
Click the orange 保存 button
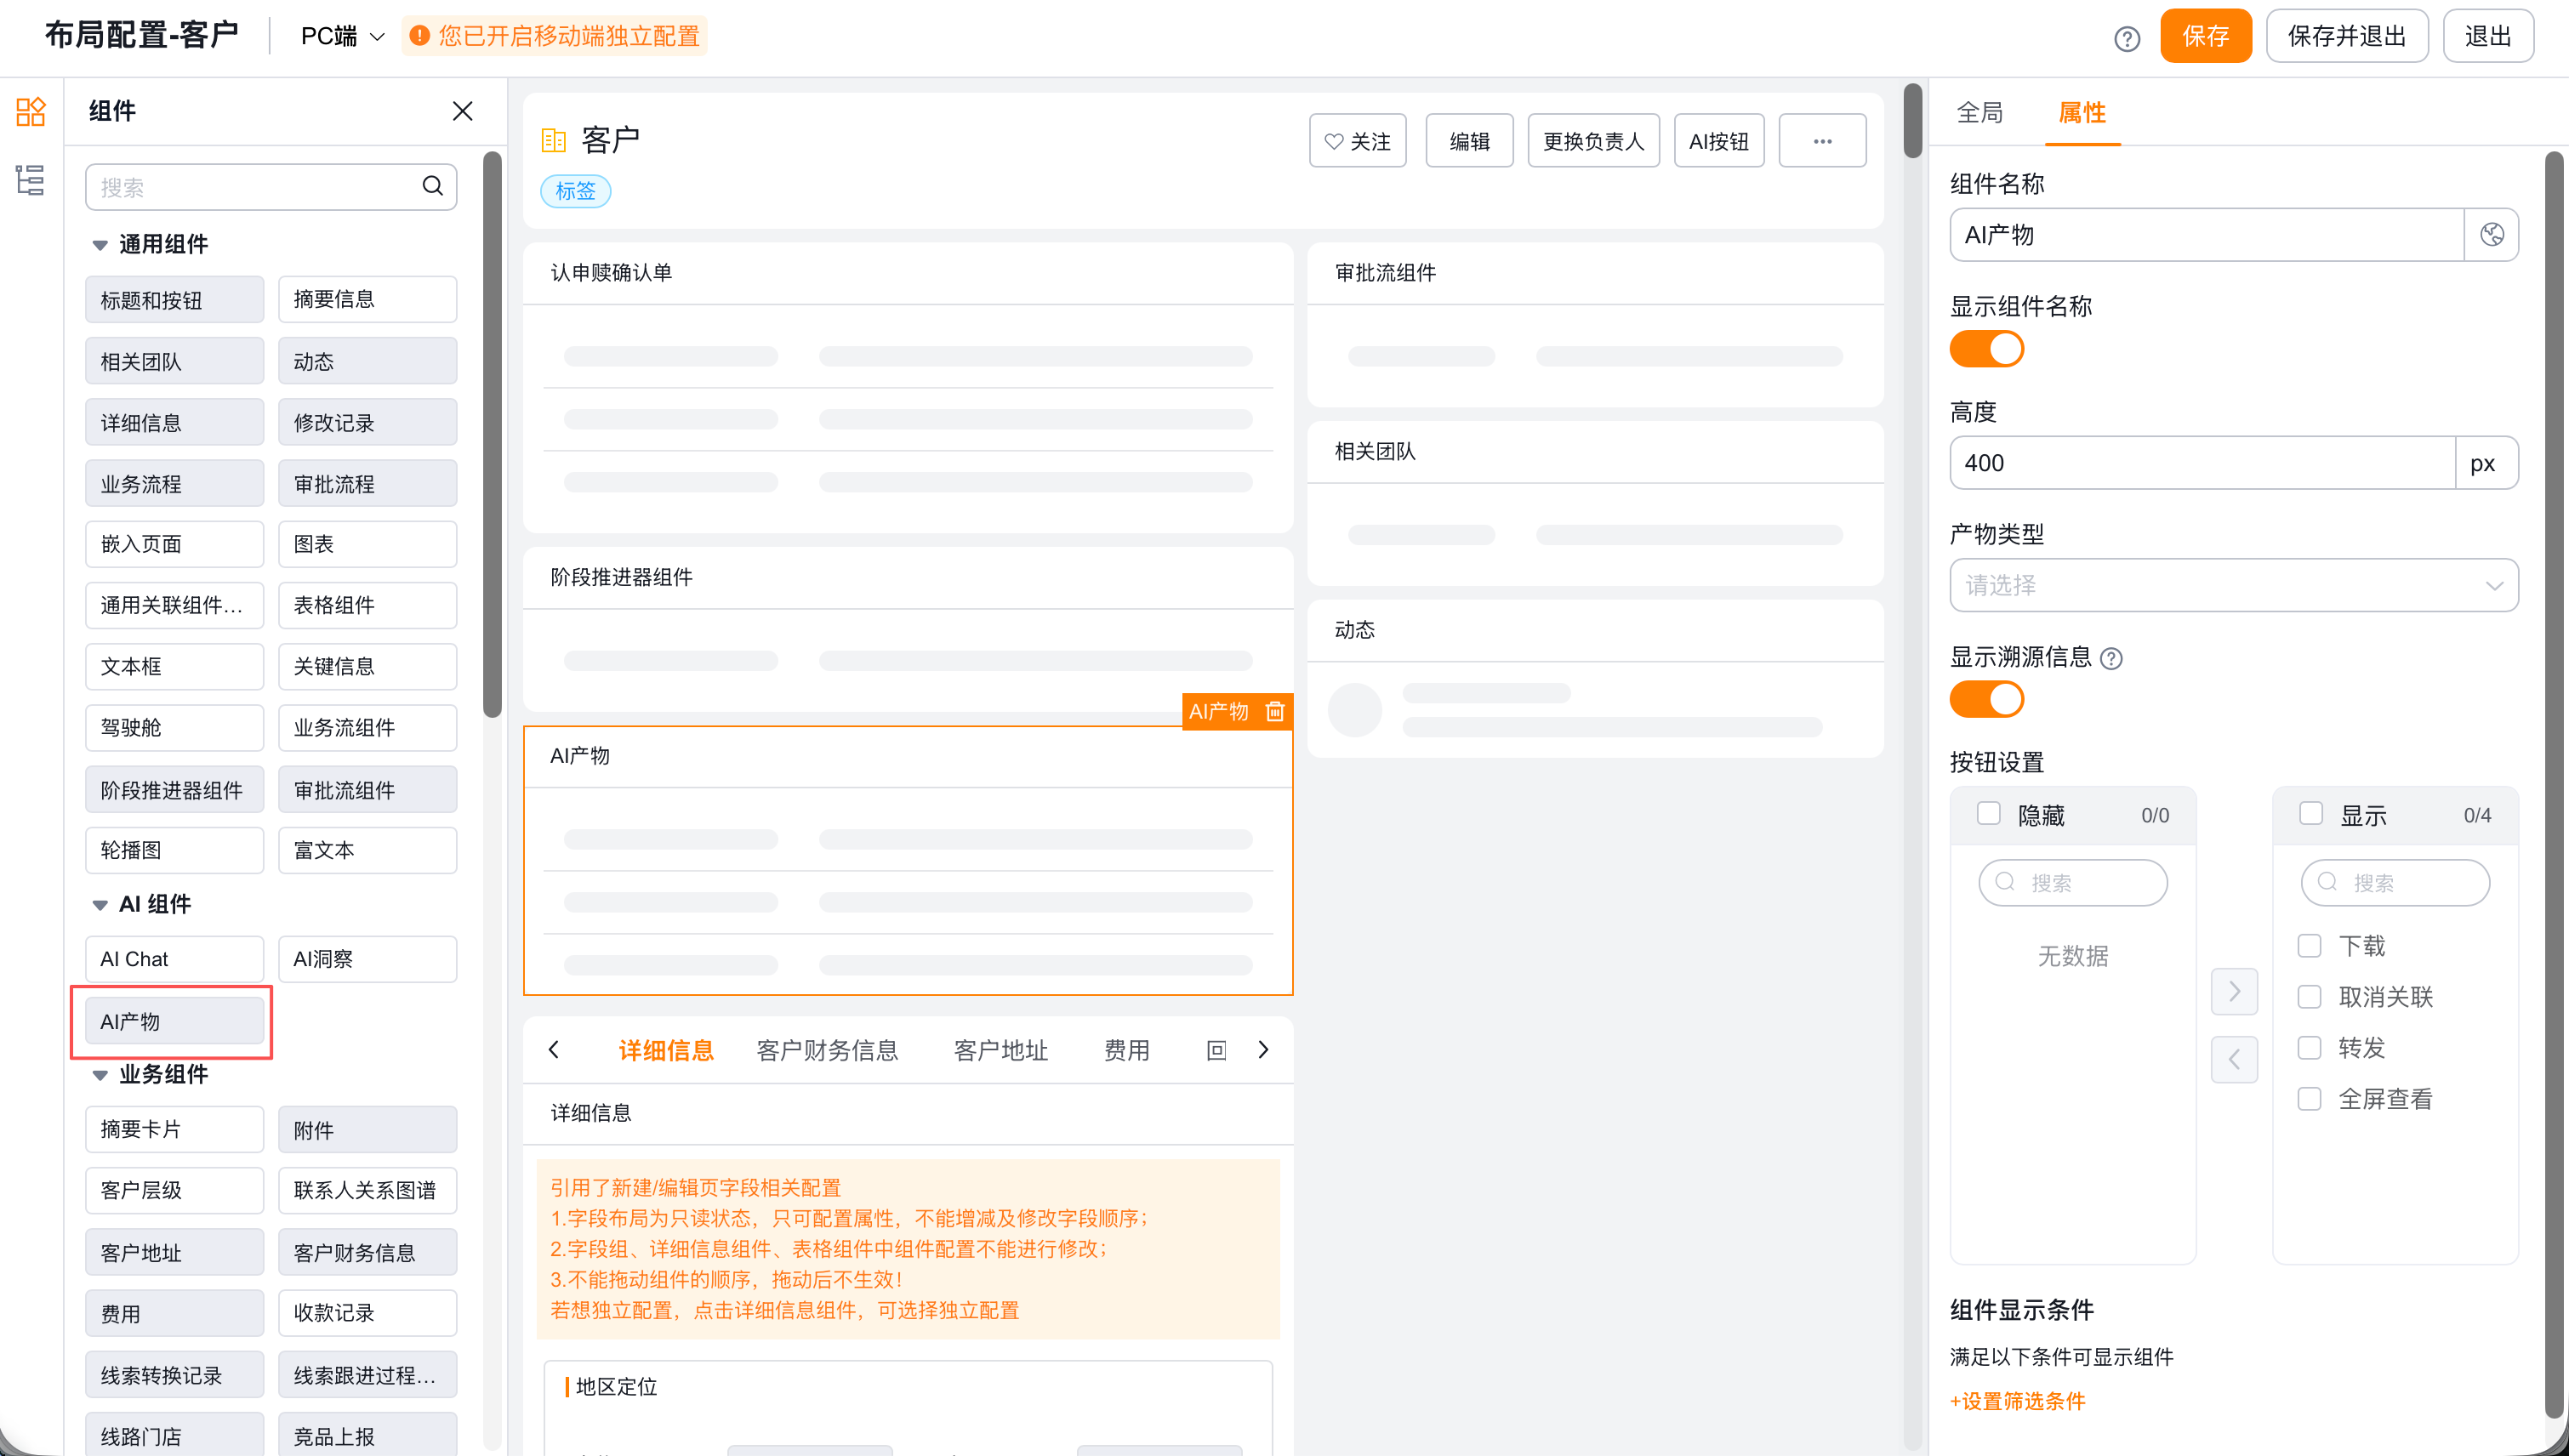click(2205, 36)
